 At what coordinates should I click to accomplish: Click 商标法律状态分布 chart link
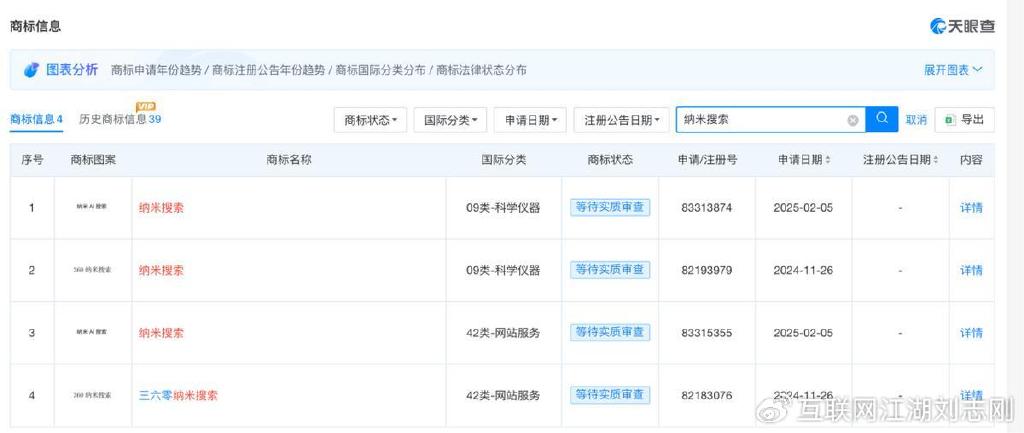click(481, 70)
